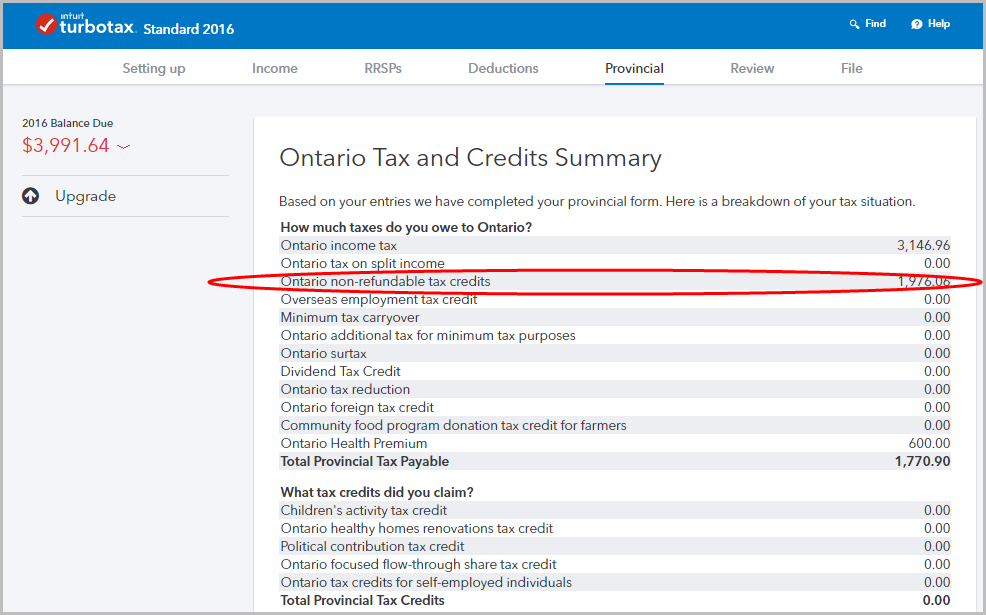Click the Help text link
The width and height of the screenshot is (986, 615).
coord(939,24)
